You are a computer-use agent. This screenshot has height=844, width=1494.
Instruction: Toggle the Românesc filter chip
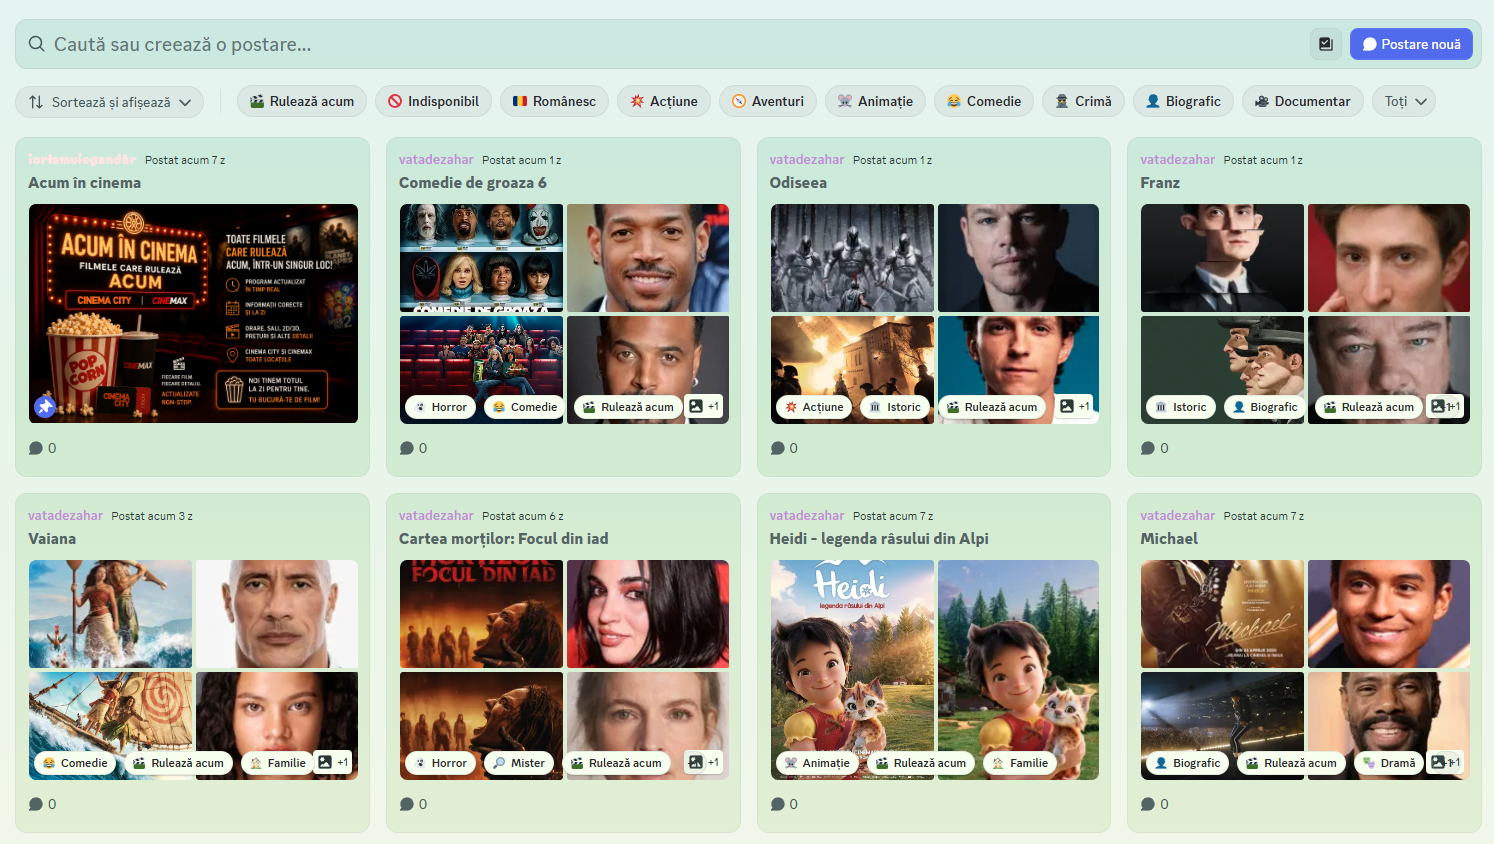[554, 102]
